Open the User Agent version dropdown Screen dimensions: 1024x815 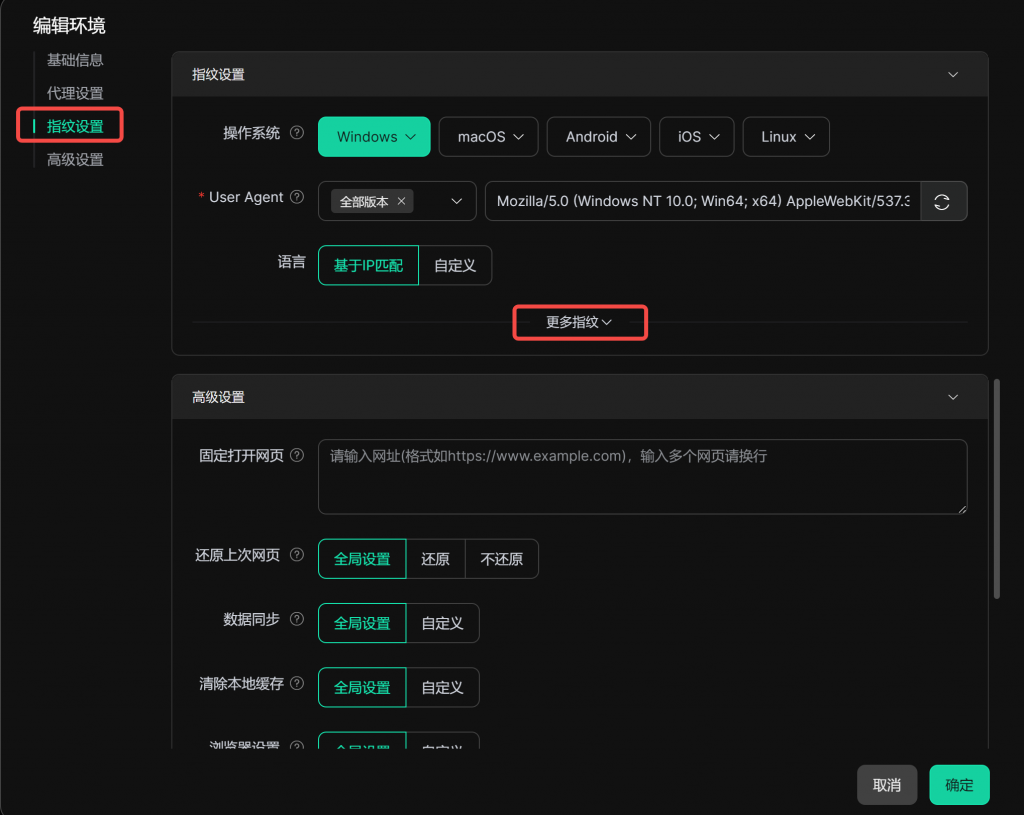[x=456, y=201]
